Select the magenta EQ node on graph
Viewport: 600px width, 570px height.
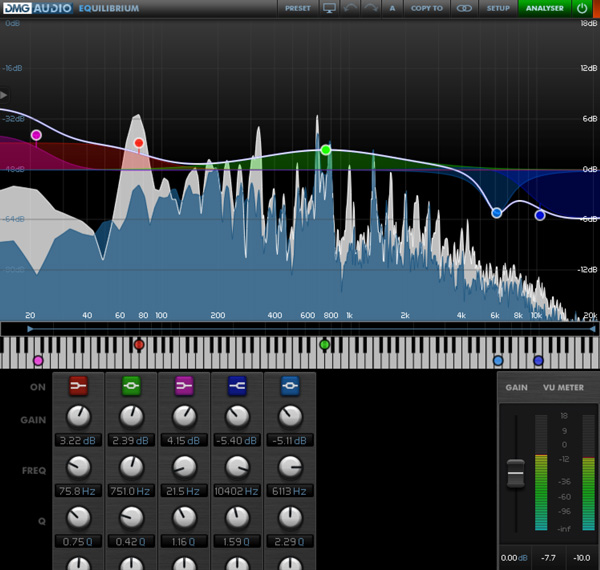pyautogui.click(x=36, y=135)
